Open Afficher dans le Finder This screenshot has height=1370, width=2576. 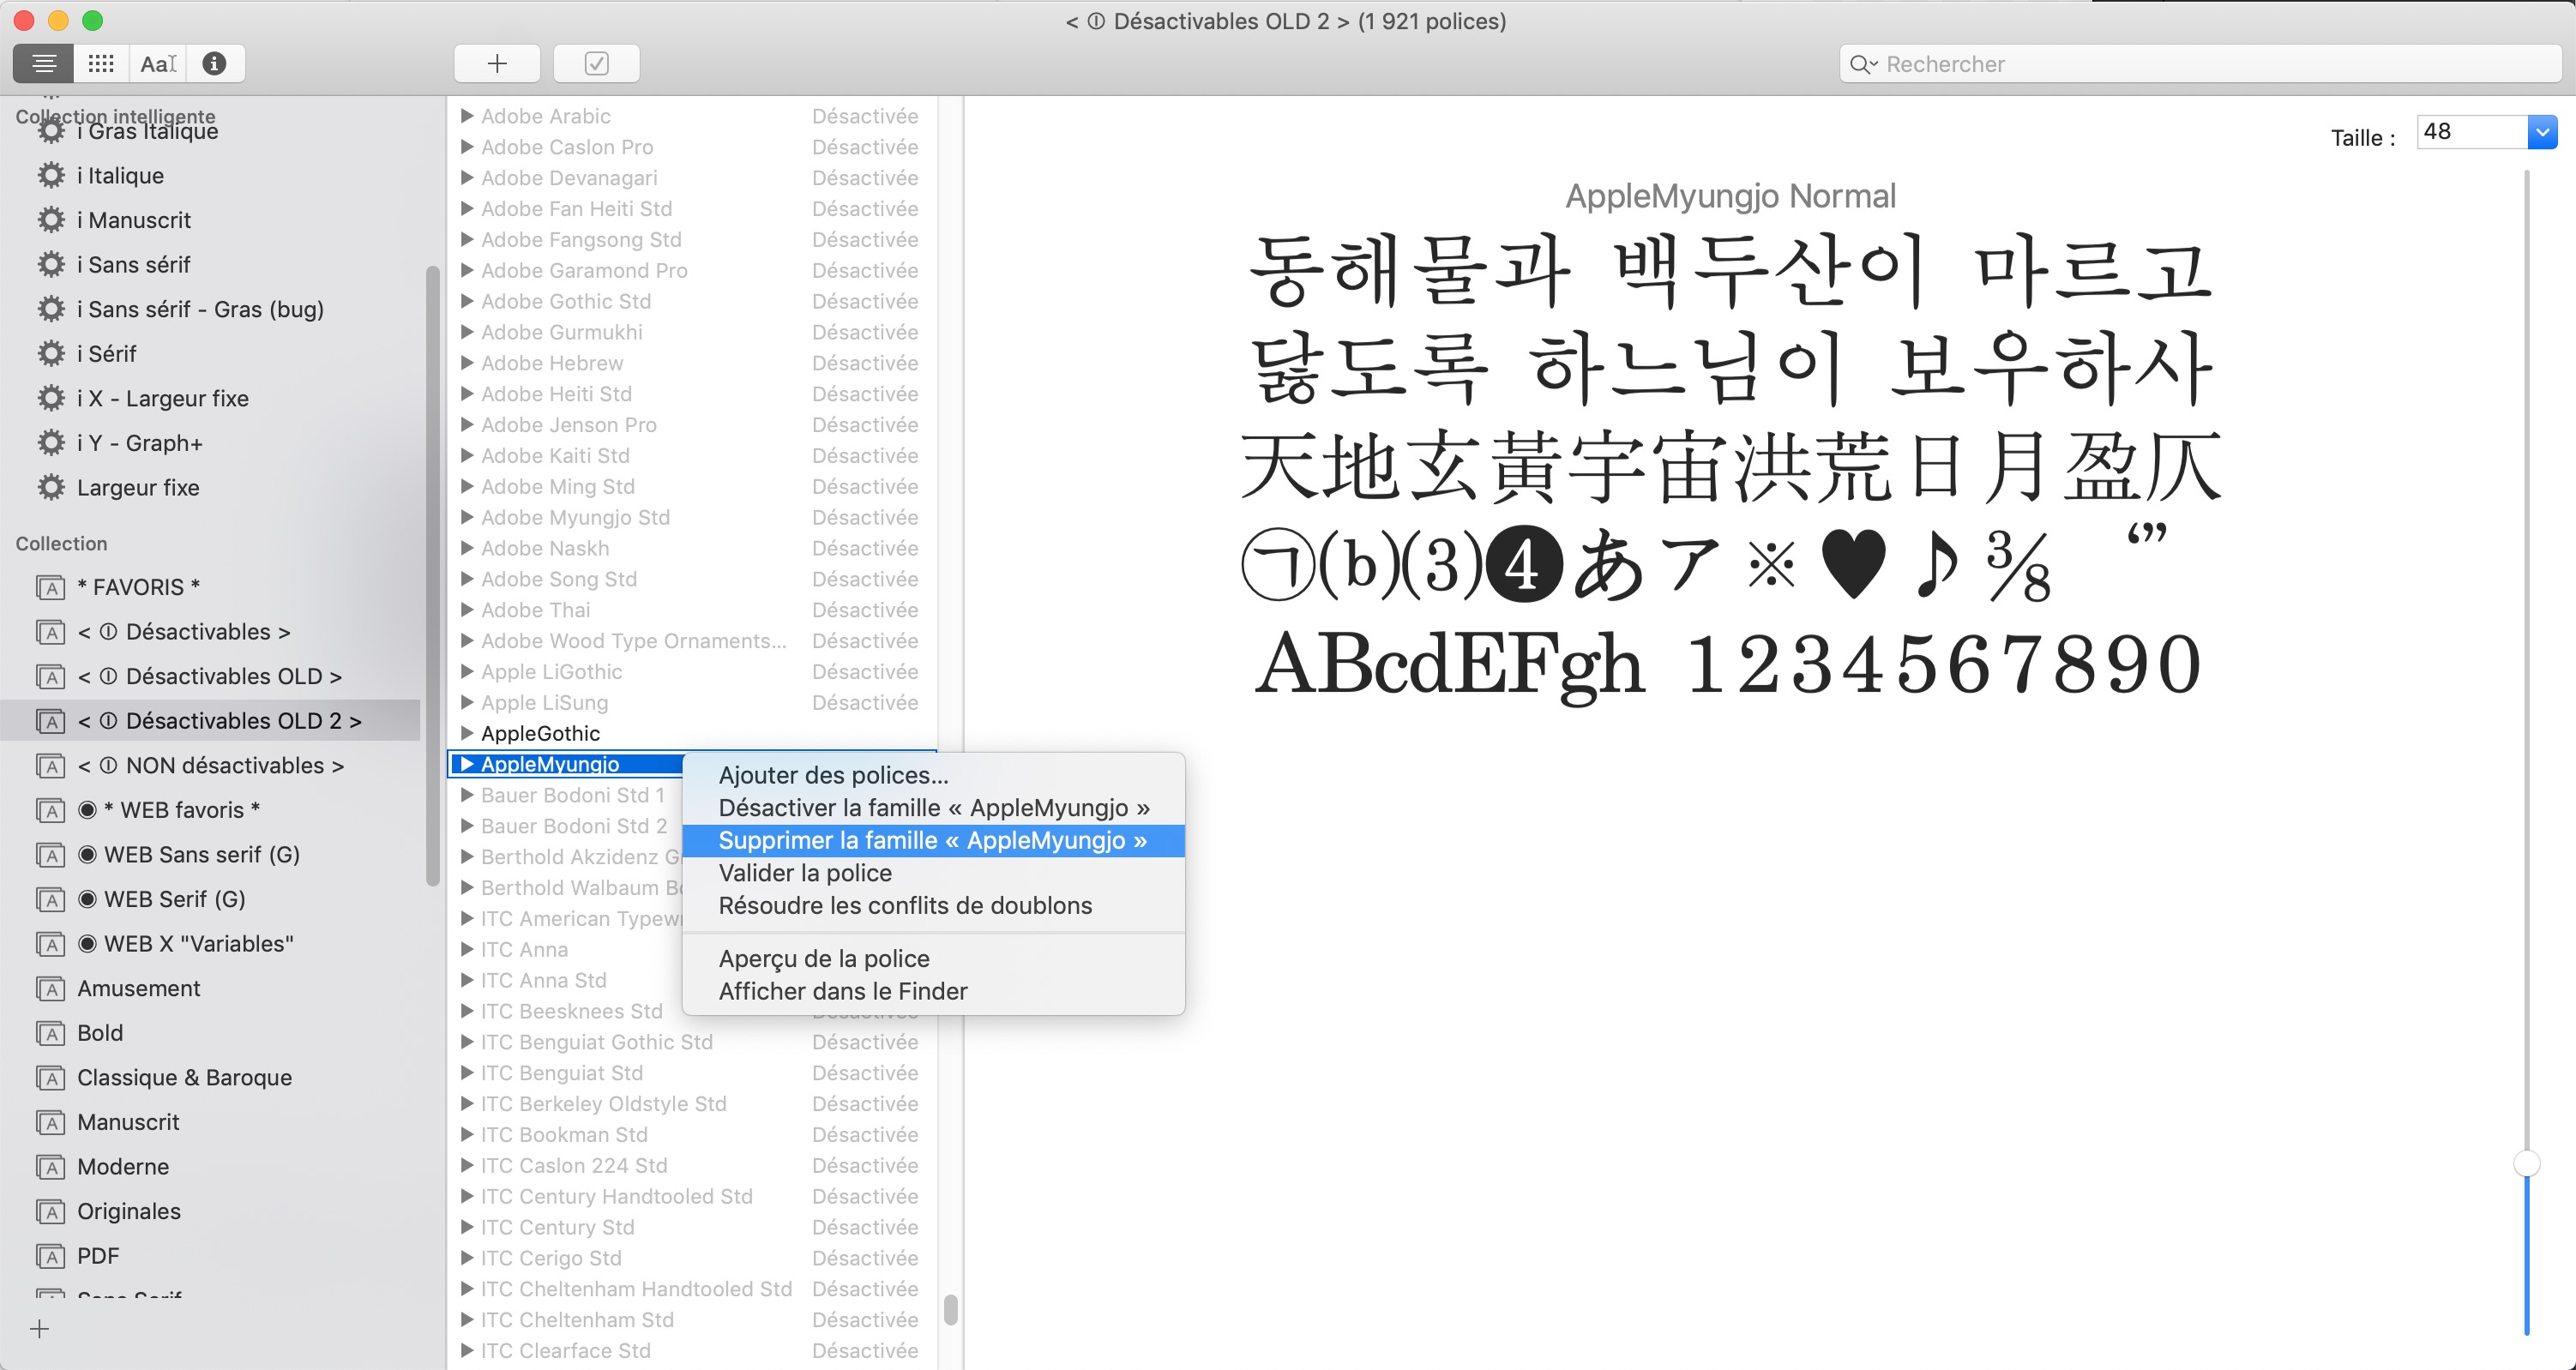coord(843,991)
